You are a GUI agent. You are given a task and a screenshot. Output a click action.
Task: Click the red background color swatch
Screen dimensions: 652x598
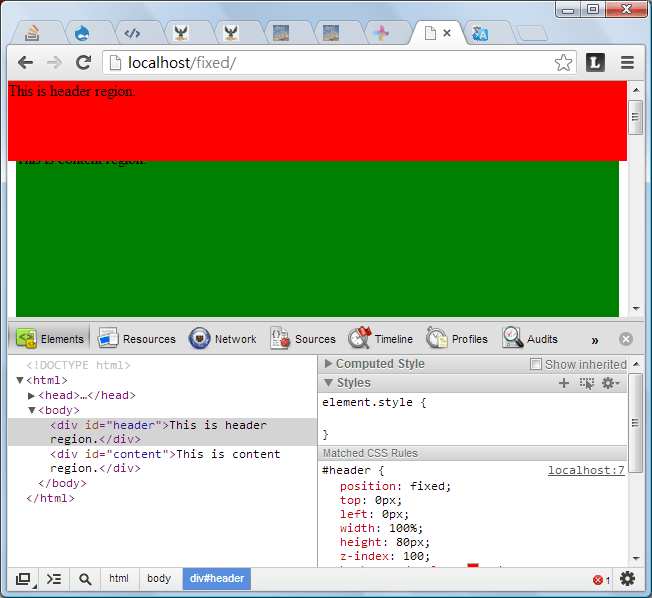(473, 567)
